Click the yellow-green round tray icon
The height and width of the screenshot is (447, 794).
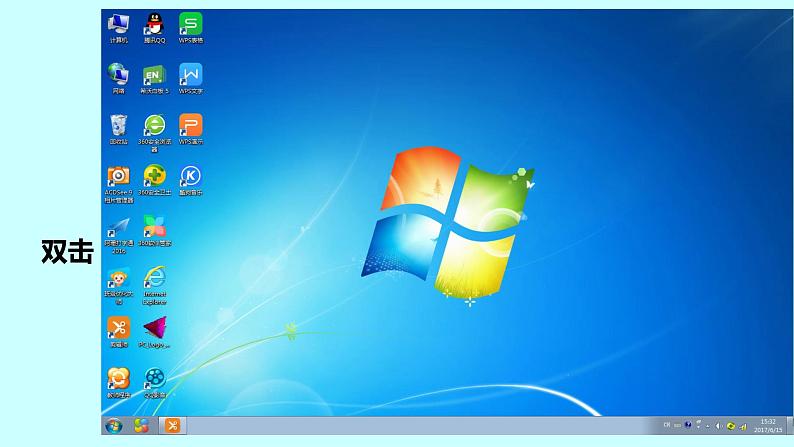tap(730, 426)
